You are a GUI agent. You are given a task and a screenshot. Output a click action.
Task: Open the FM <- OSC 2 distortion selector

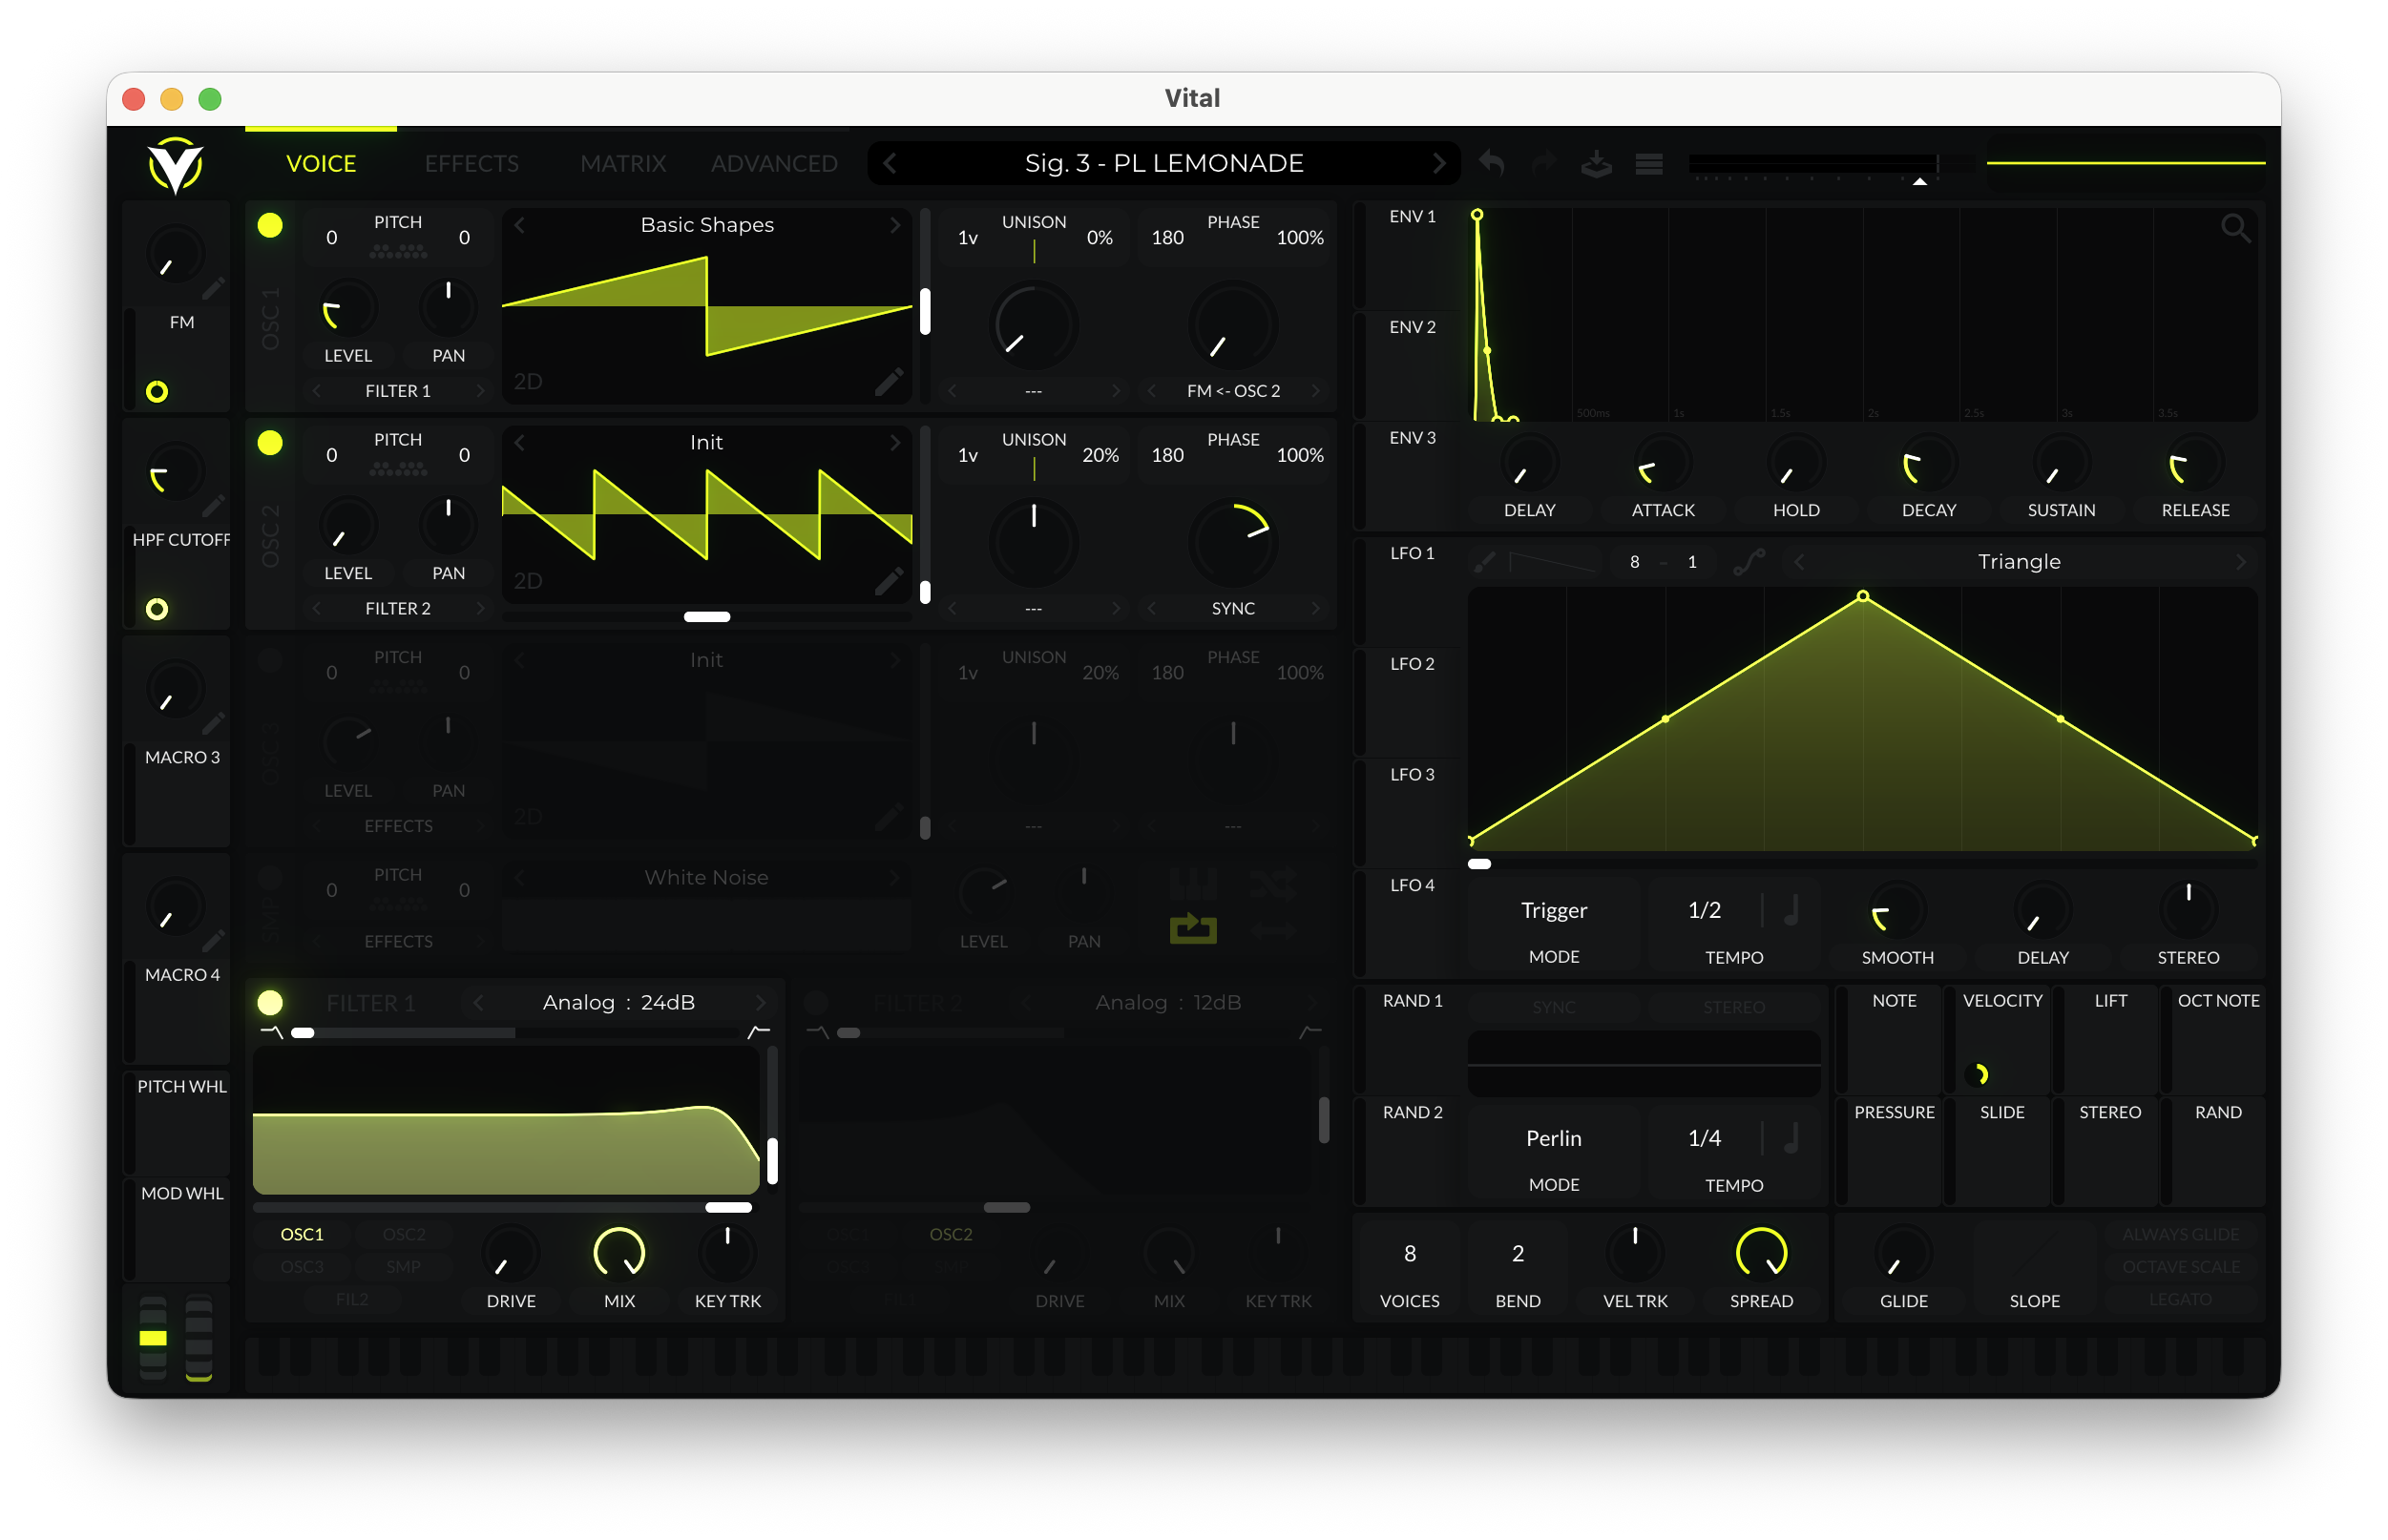point(1233,391)
